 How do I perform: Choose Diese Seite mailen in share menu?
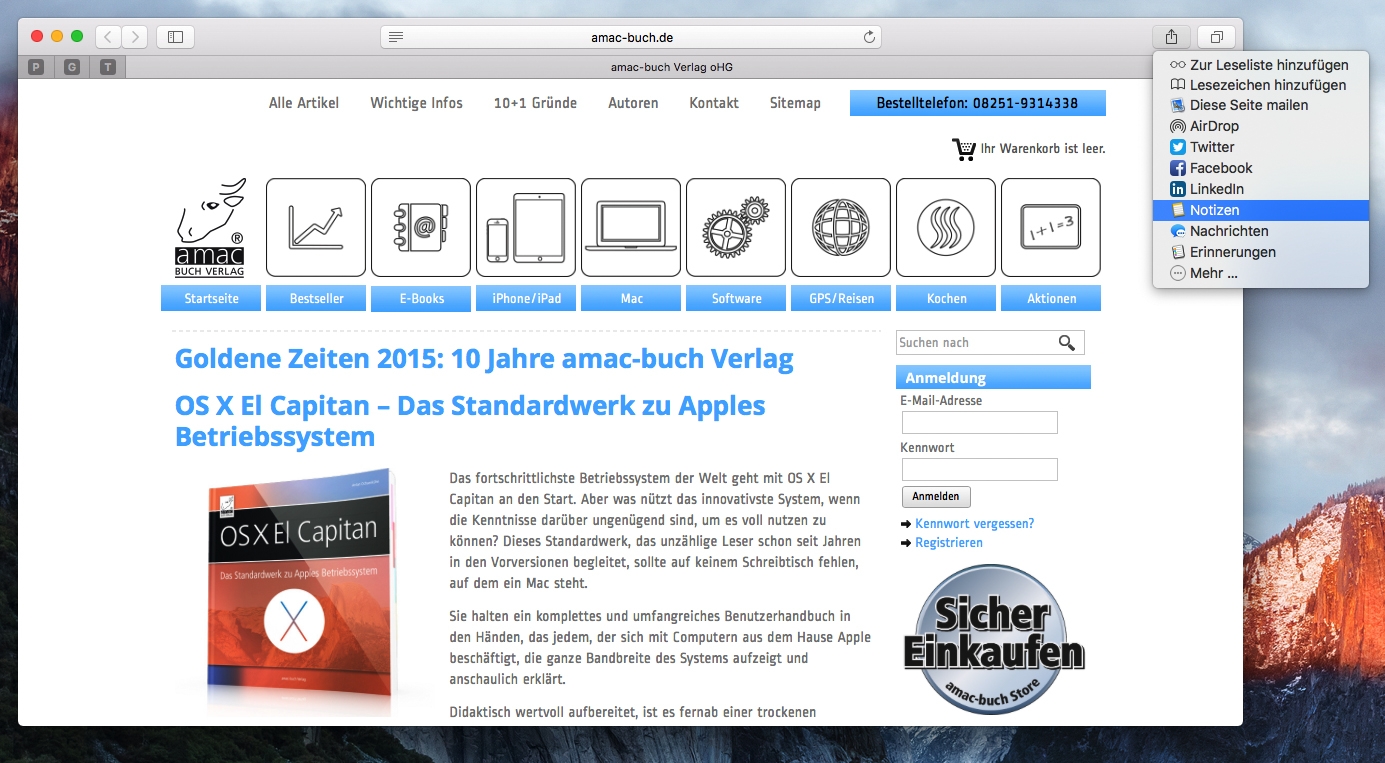click(1260, 105)
